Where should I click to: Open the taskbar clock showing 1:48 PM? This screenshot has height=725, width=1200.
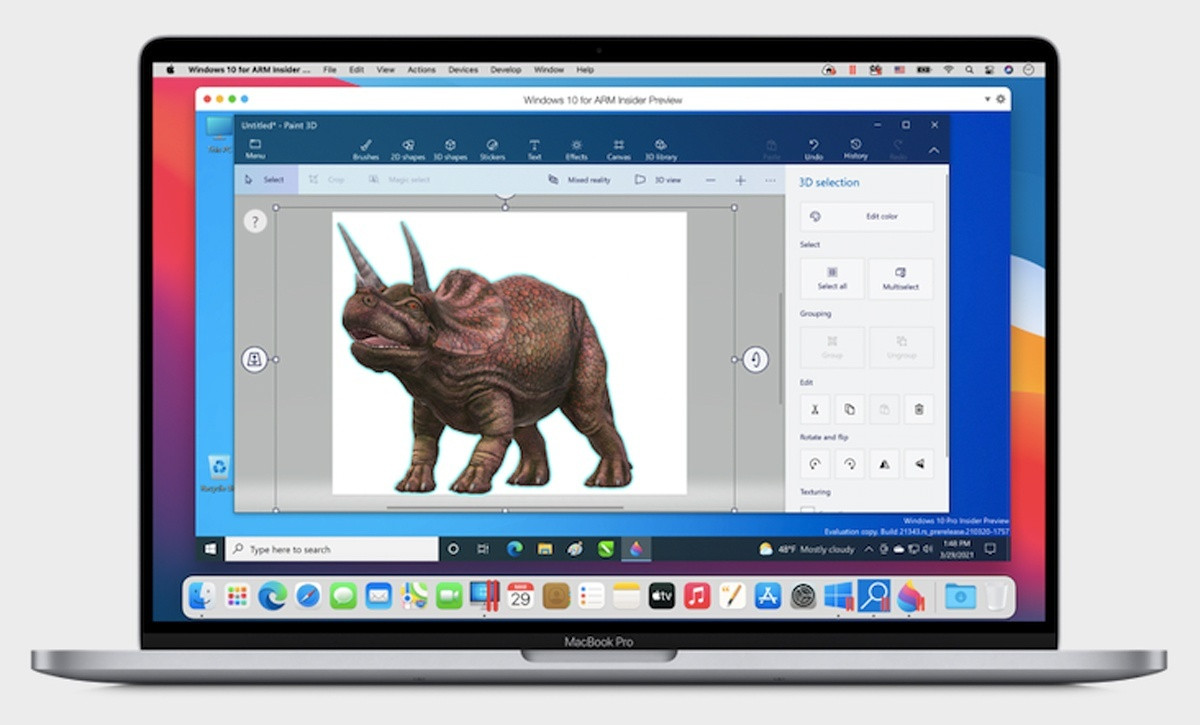click(x=958, y=549)
